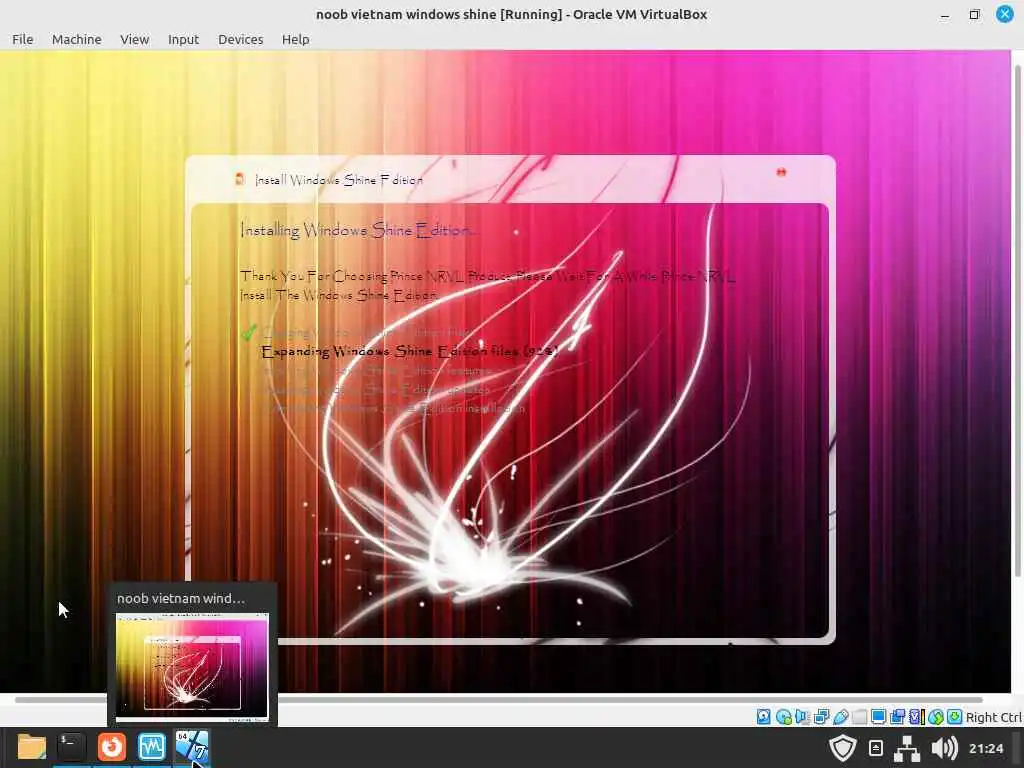The width and height of the screenshot is (1024, 768).
Task: Open the File menu in VirtualBox
Action: point(22,39)
